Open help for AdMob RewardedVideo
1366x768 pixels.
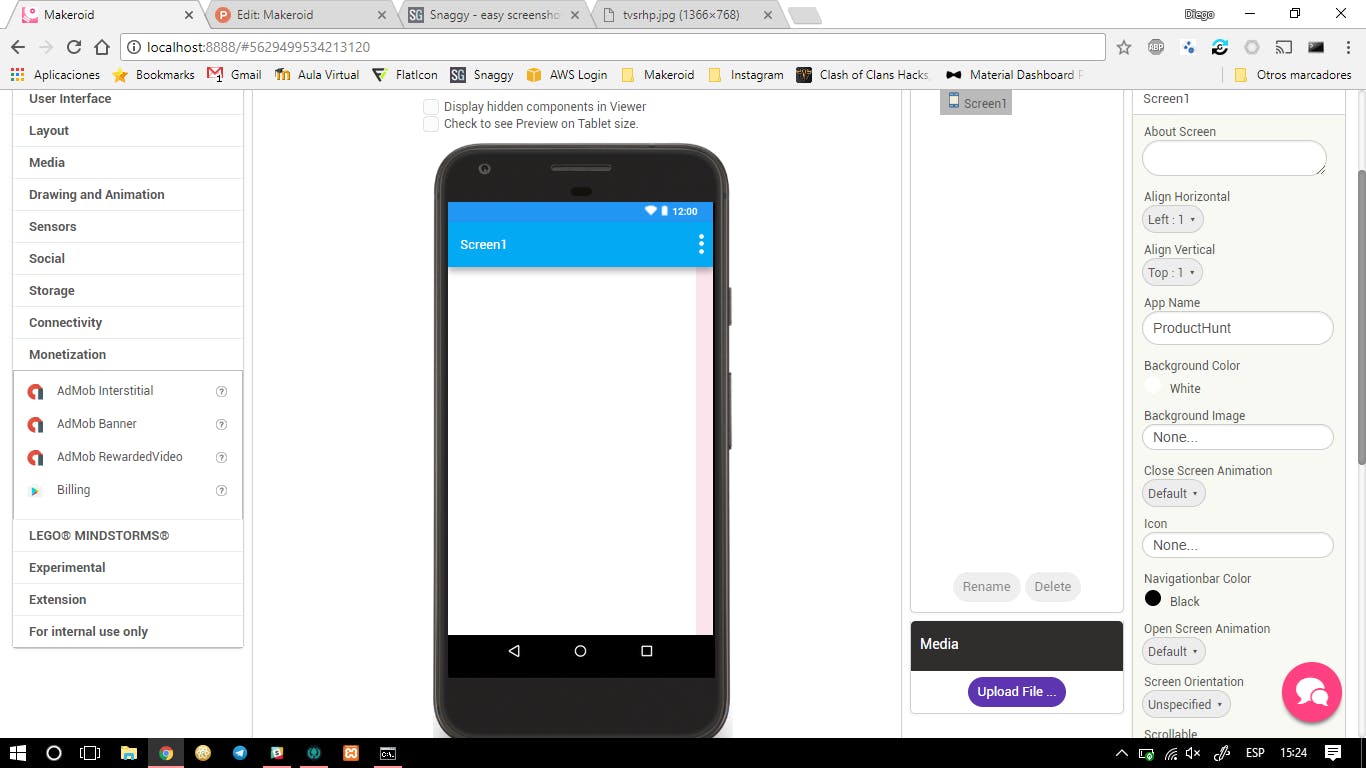(222, 458)
